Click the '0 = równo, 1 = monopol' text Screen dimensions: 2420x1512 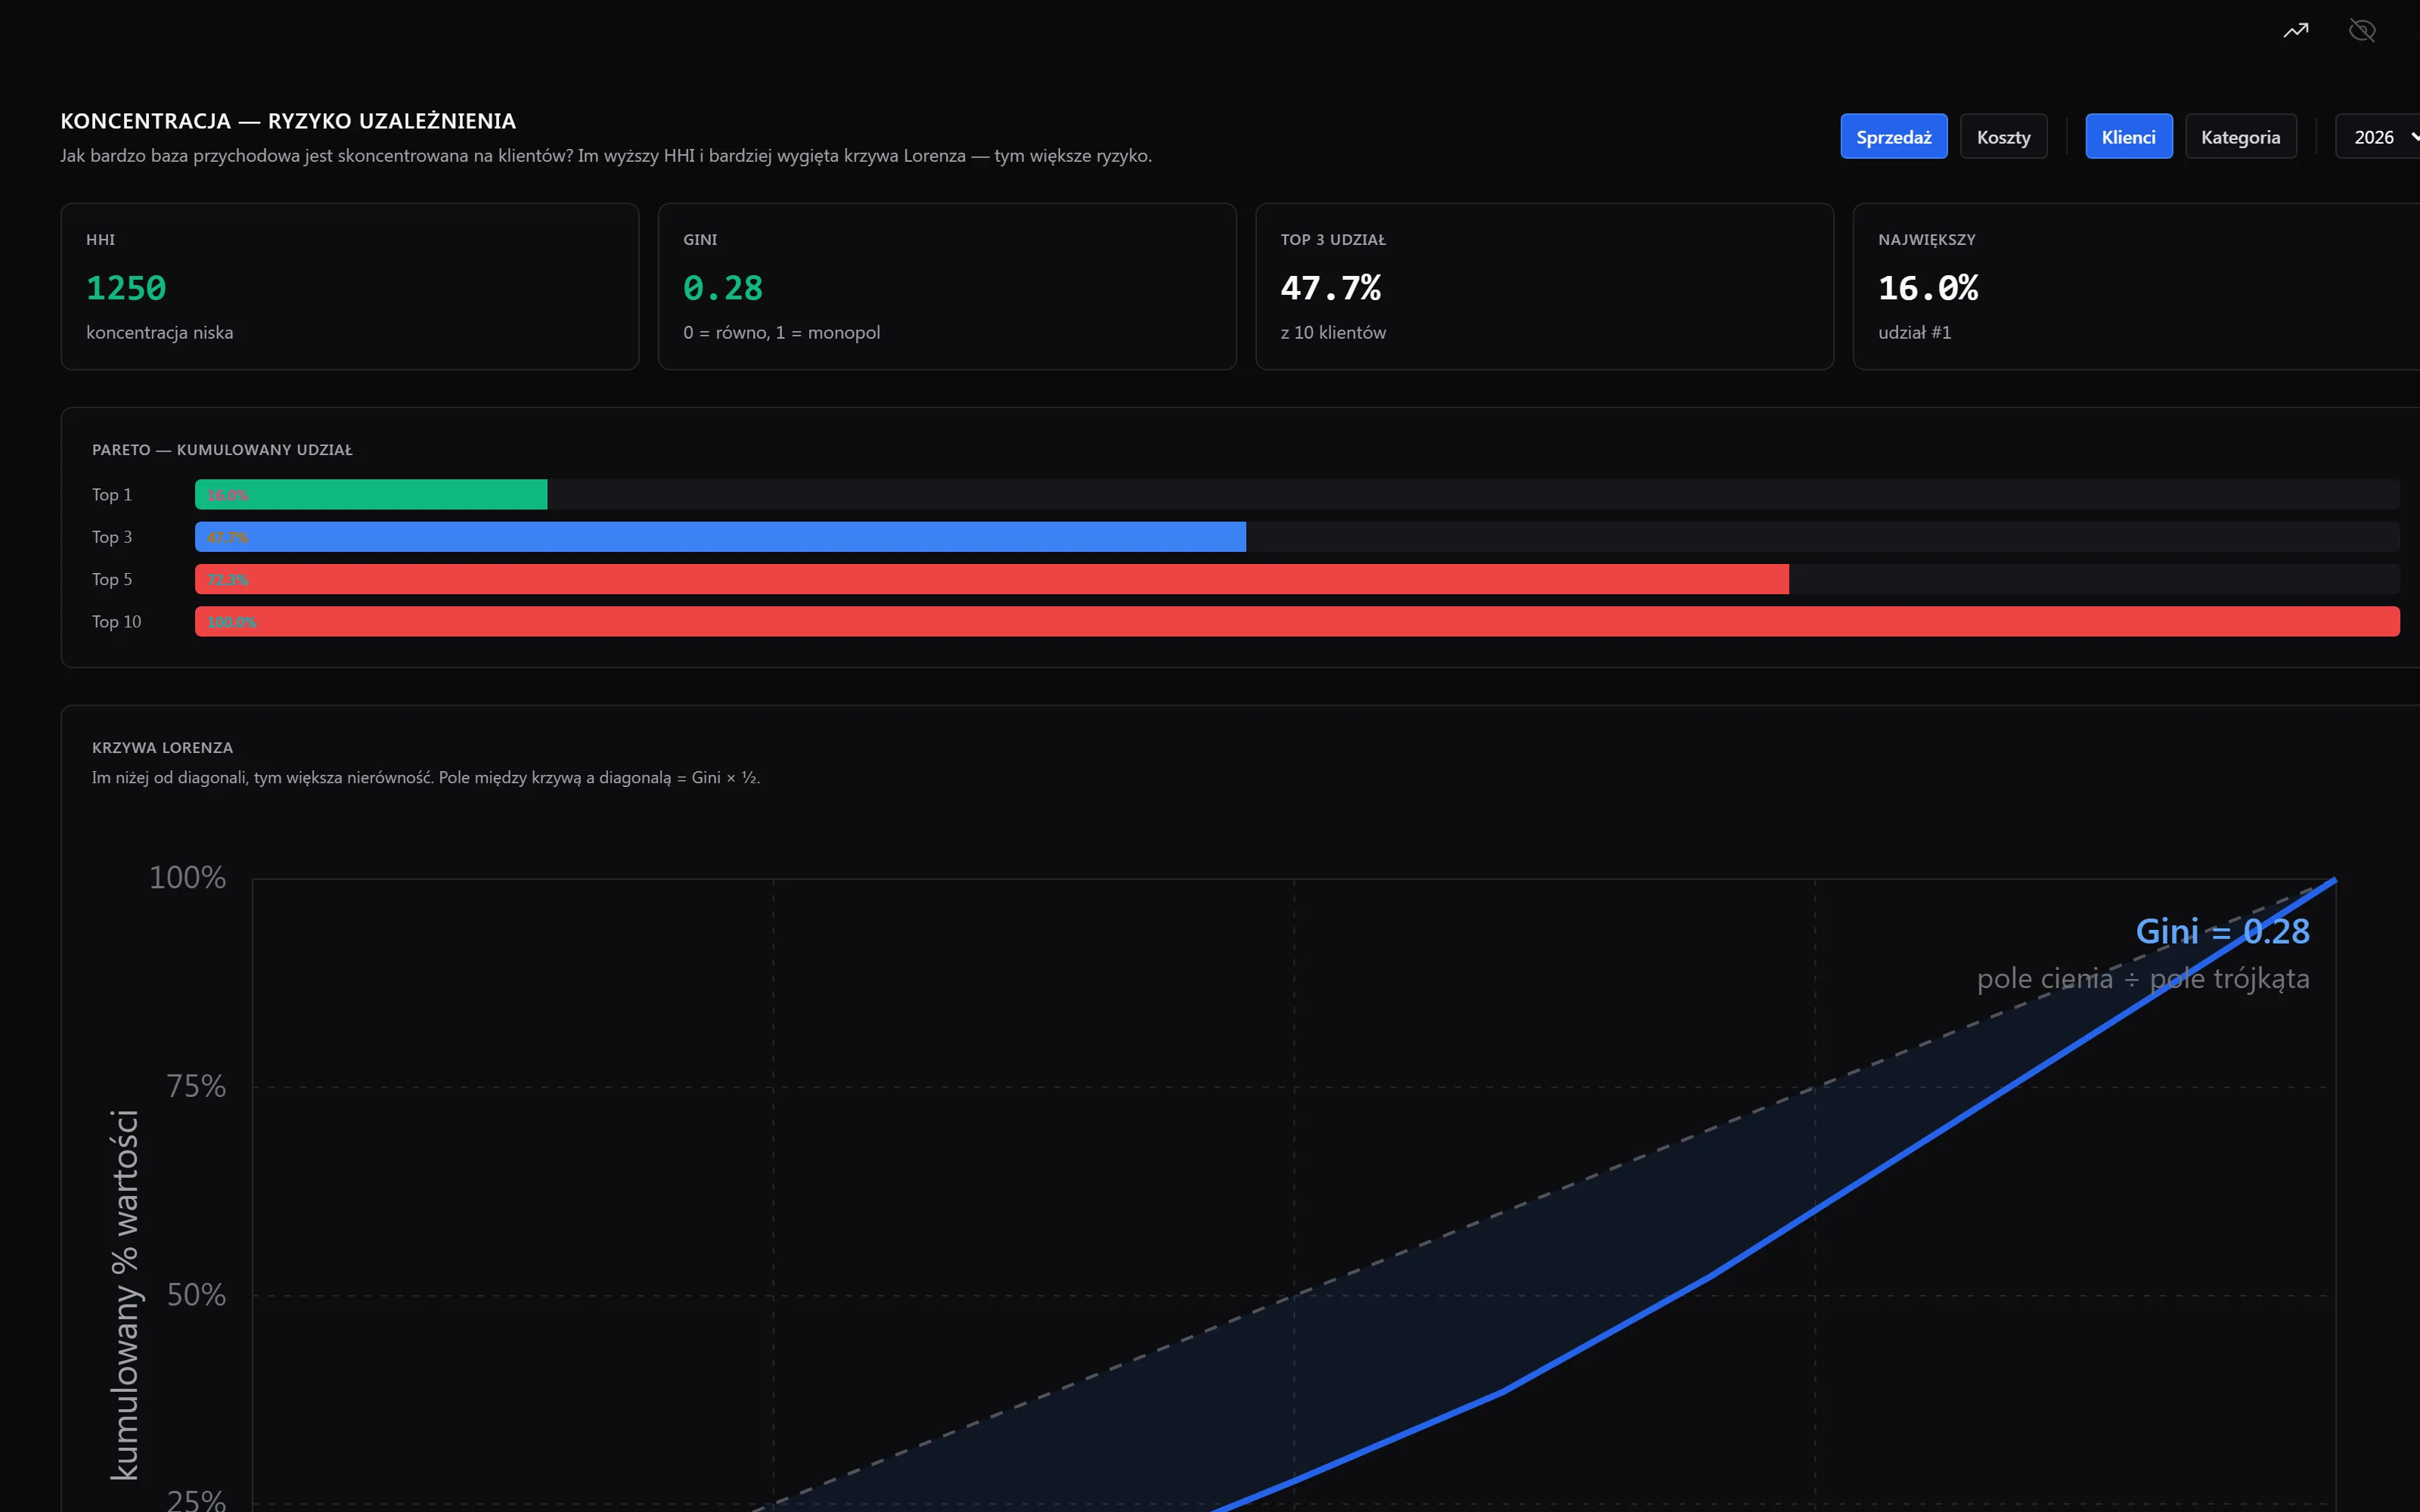click(x=782, y=333)
